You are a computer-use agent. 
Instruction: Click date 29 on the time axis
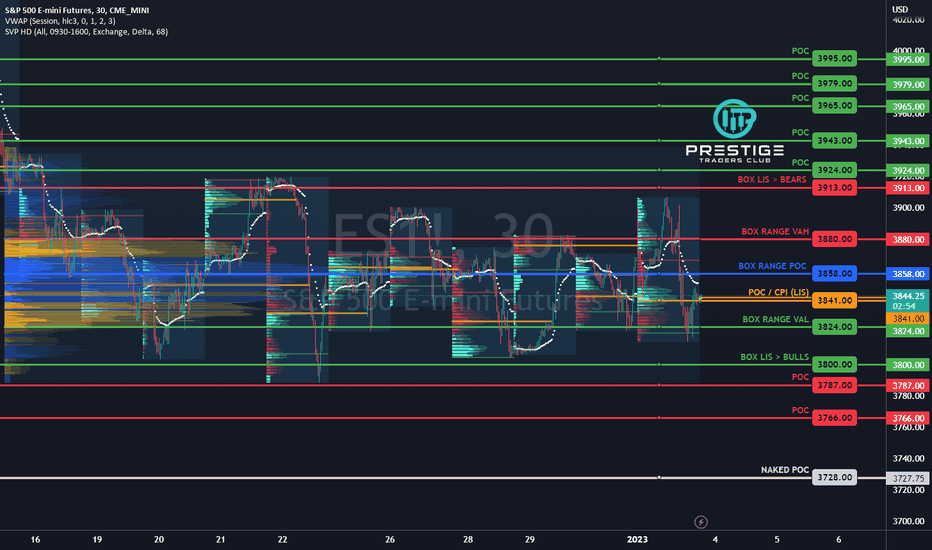click(x=530, y=539)
